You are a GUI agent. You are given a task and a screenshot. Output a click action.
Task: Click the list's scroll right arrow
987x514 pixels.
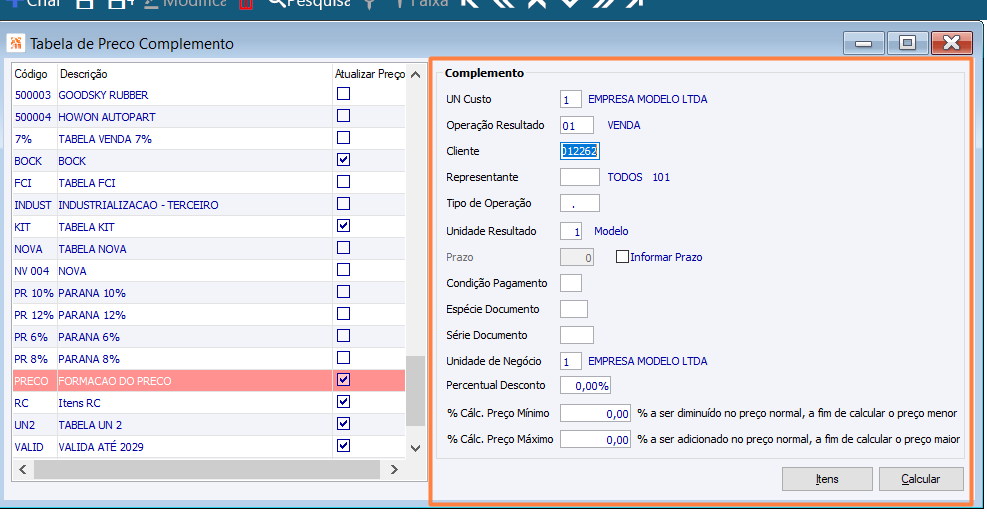[394, 469]
